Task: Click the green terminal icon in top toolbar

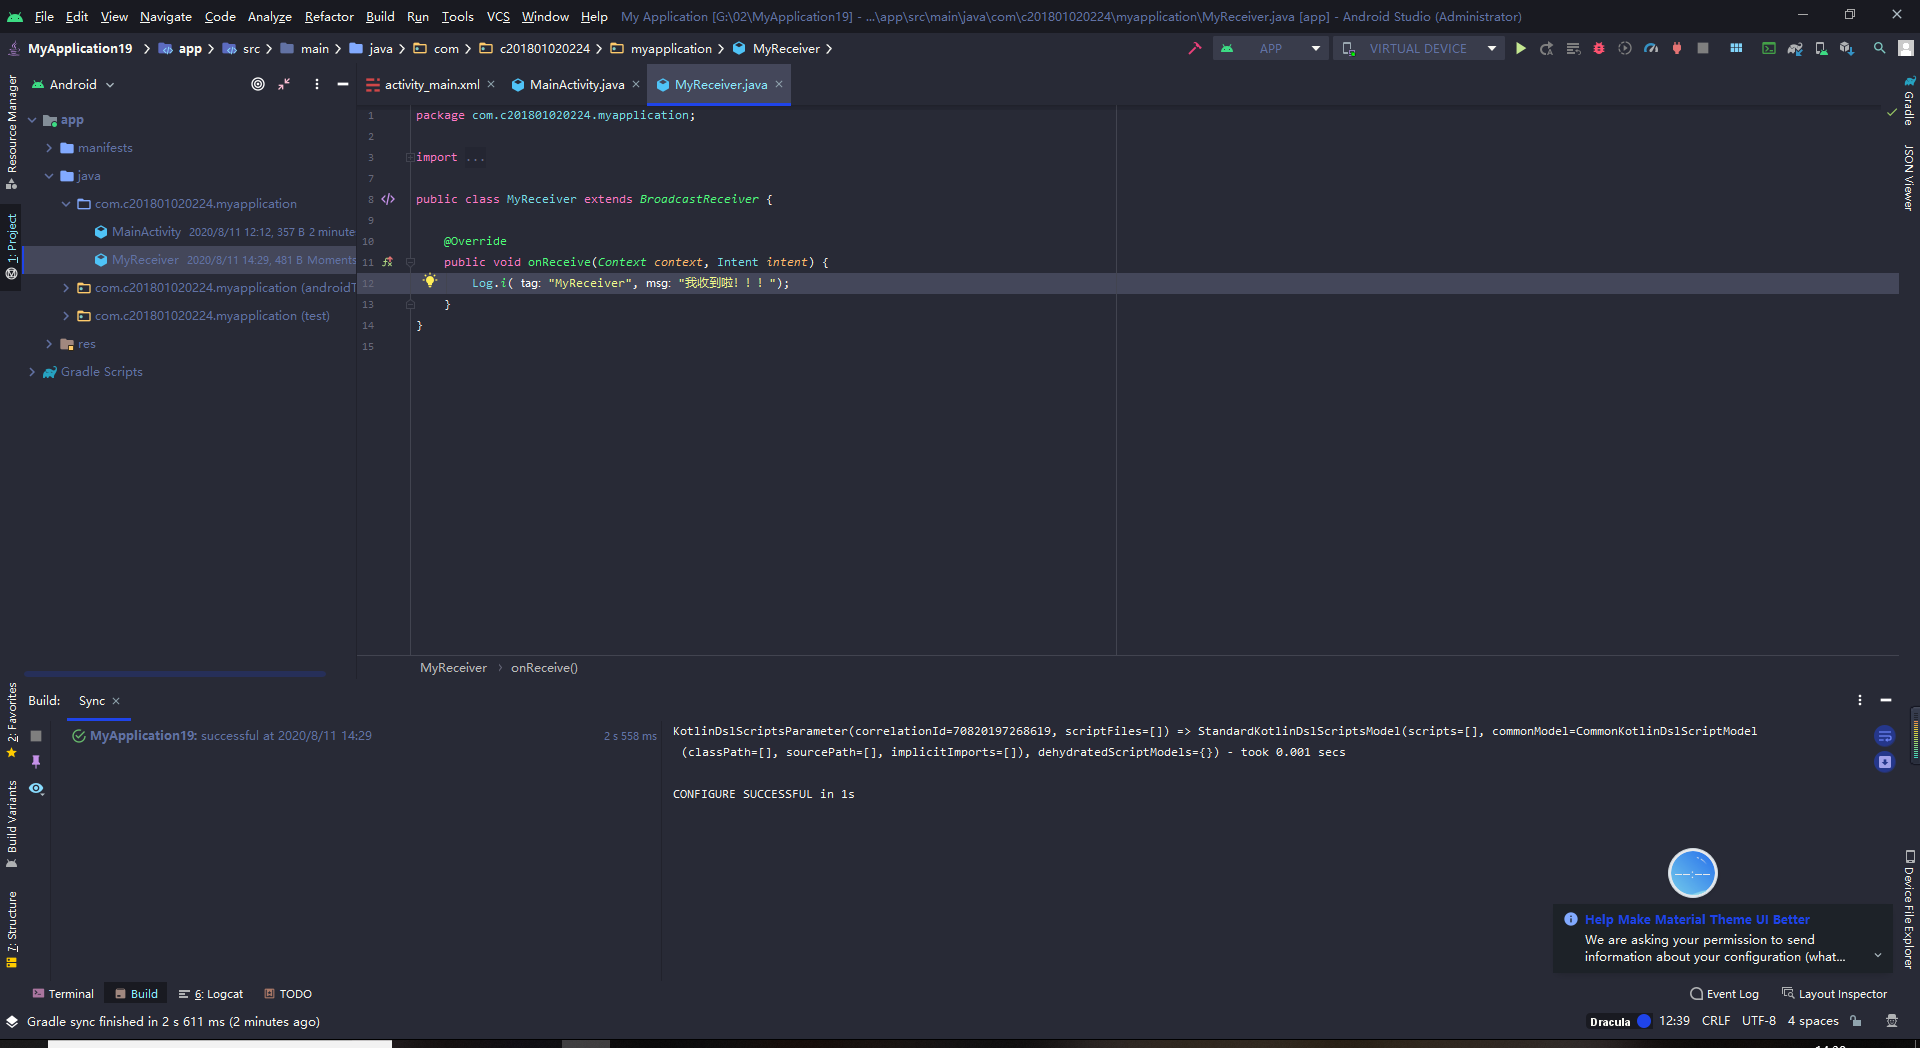Action: 1769,48
